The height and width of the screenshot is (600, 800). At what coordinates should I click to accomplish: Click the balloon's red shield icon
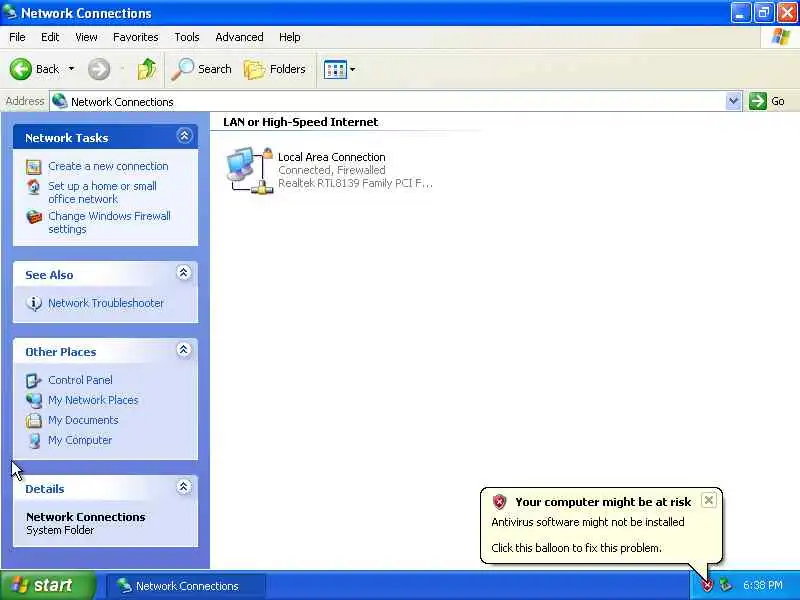[x=499, y=502]
